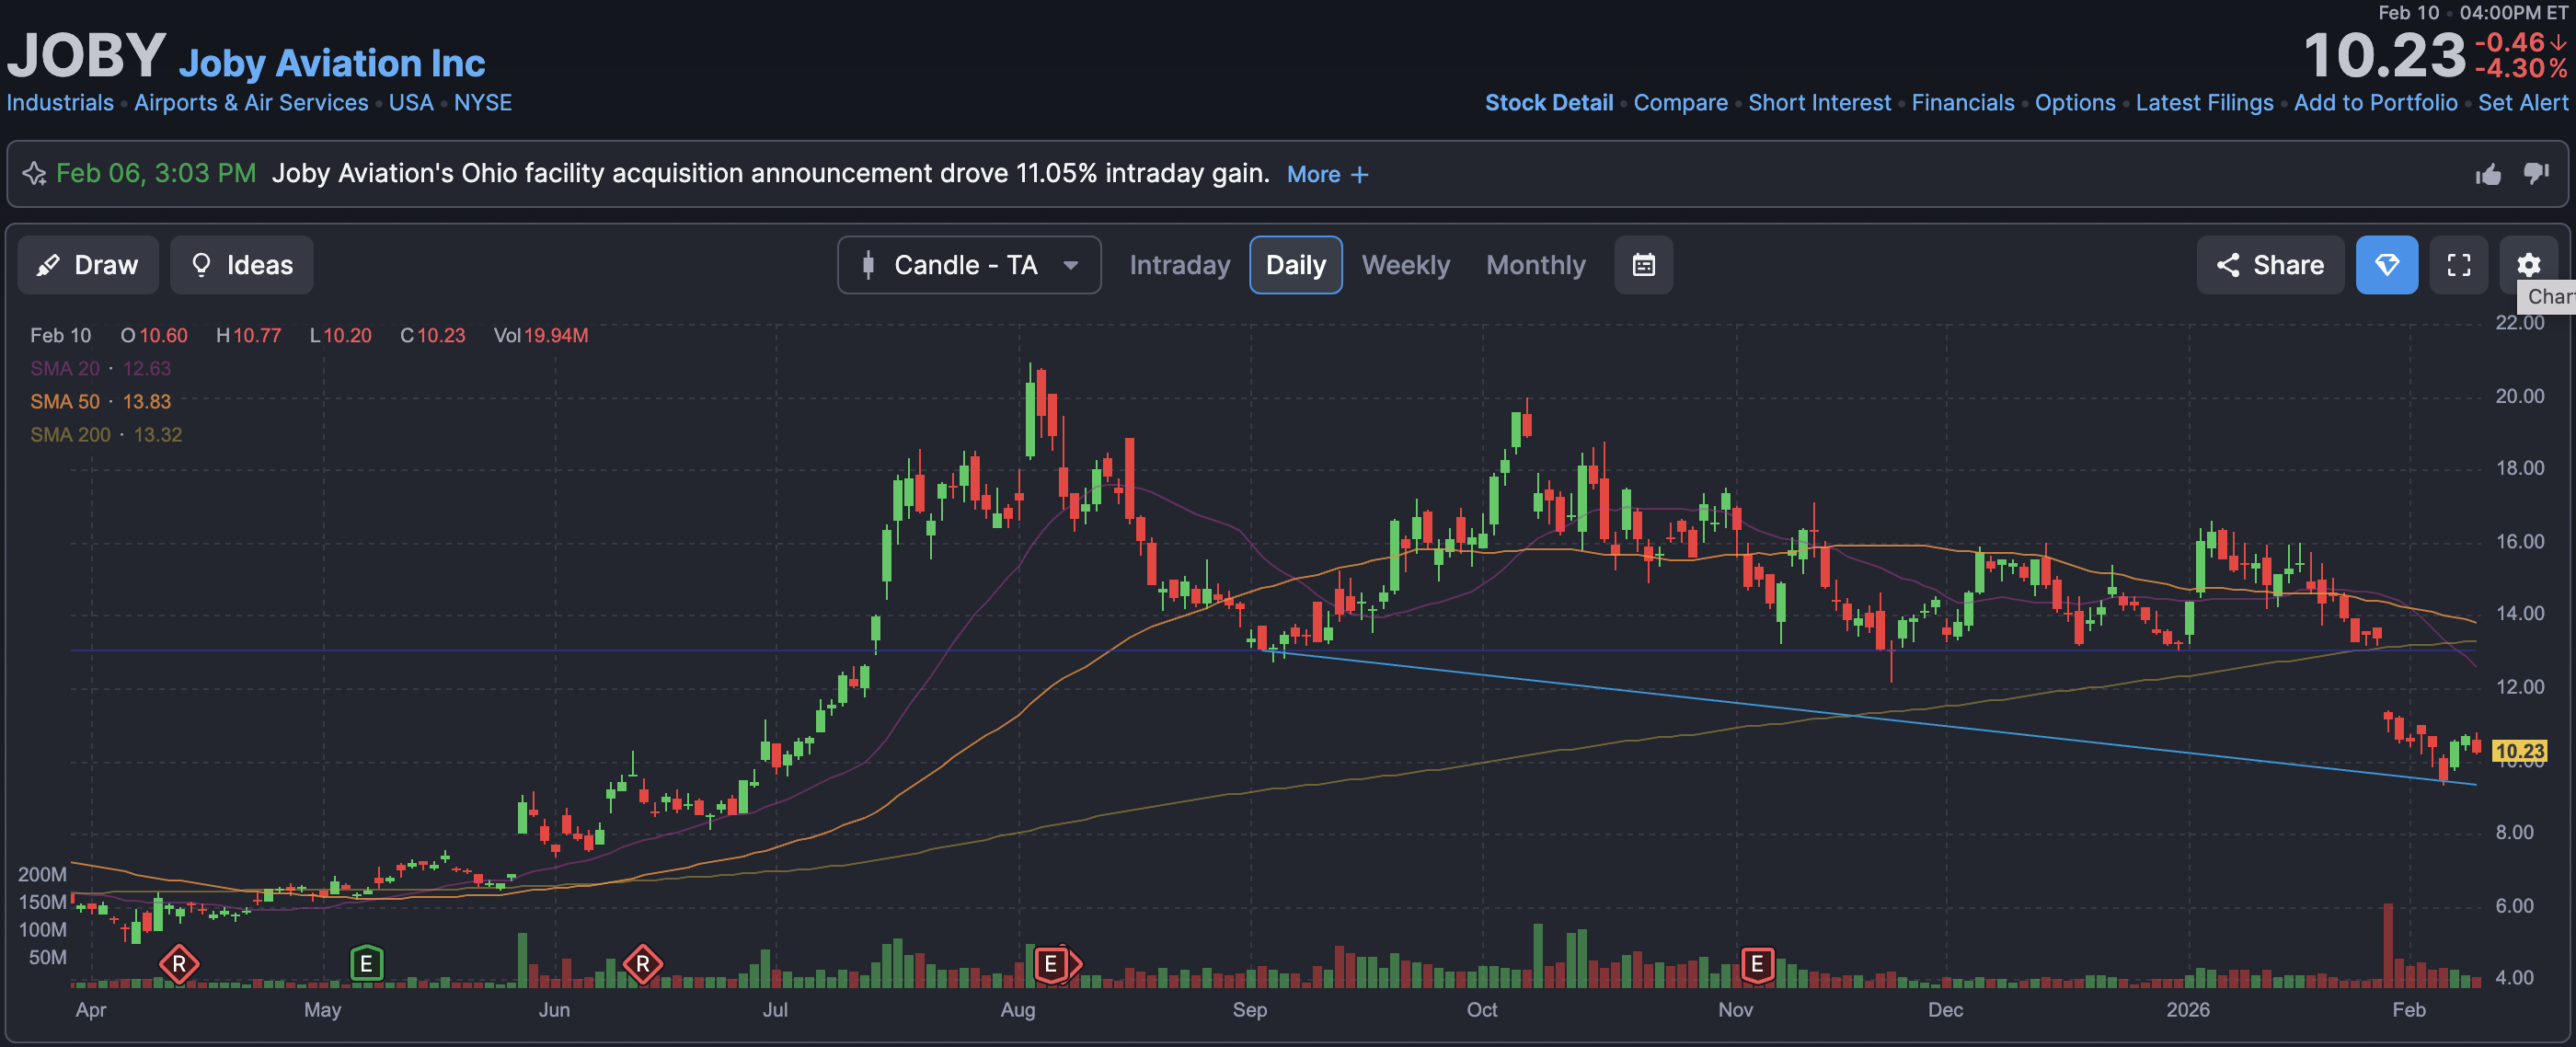The image size is (2576, 1047).
Task: Click the blue diamond premium icon
Action: 2386,265
